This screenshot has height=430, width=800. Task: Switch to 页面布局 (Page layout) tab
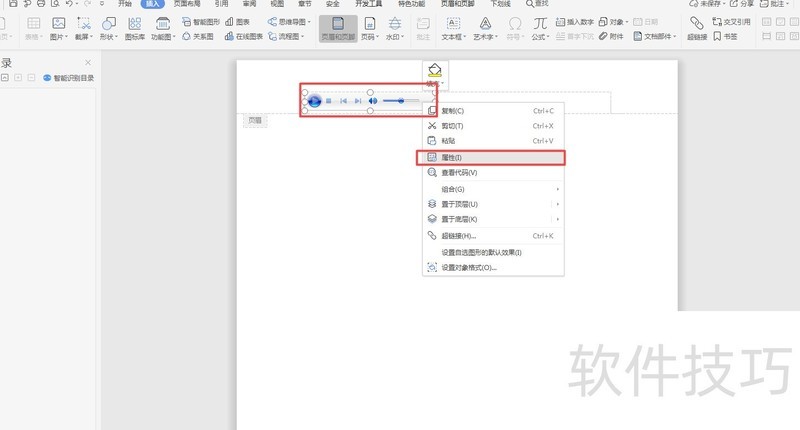pos(187,4)
